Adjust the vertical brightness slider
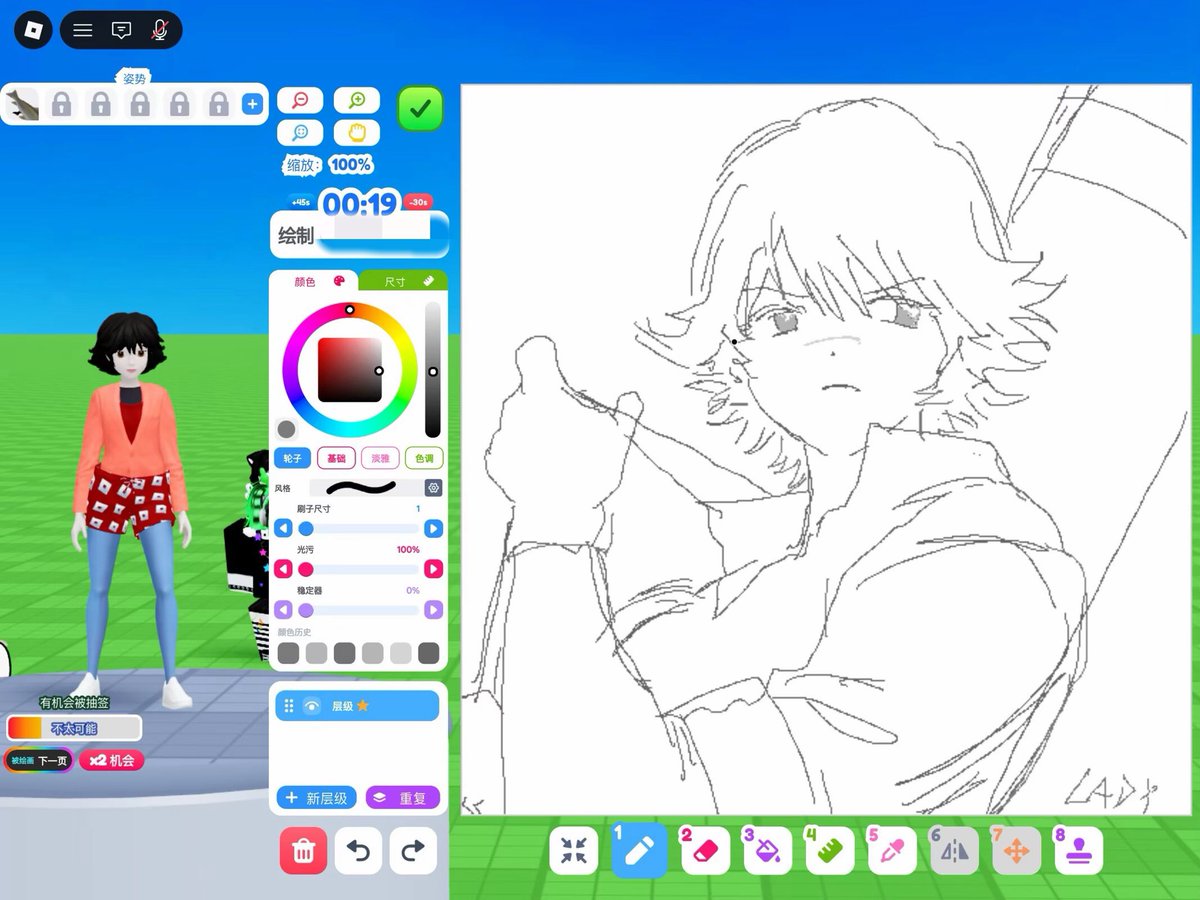 [x=432, y=370]
